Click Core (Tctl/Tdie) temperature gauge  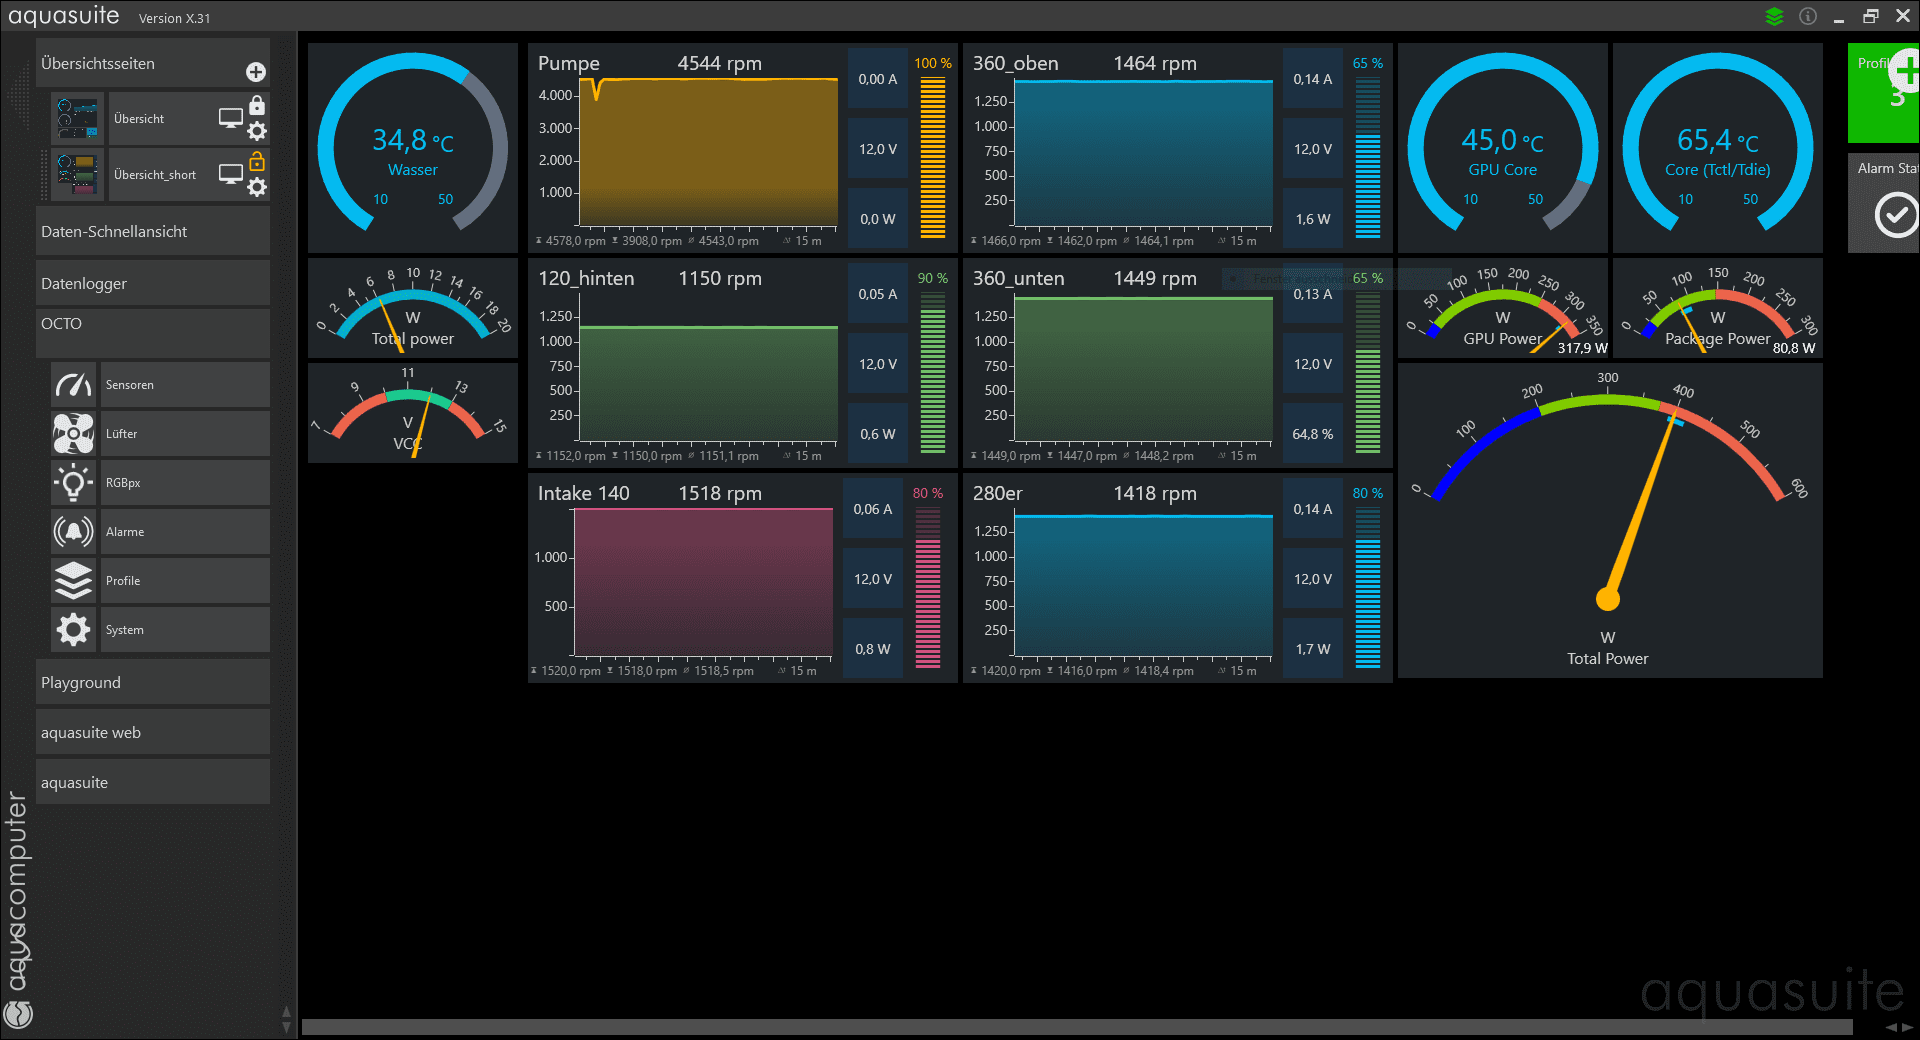[x=1718, y=147]
